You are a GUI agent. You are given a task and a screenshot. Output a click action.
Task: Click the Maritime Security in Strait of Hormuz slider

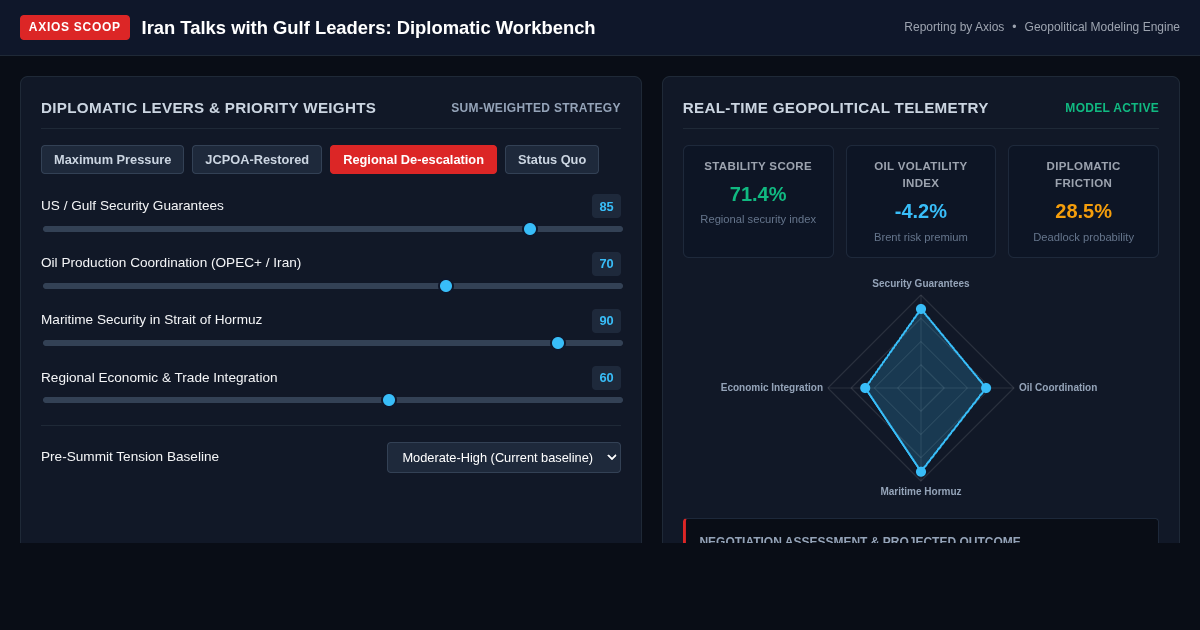332,343
